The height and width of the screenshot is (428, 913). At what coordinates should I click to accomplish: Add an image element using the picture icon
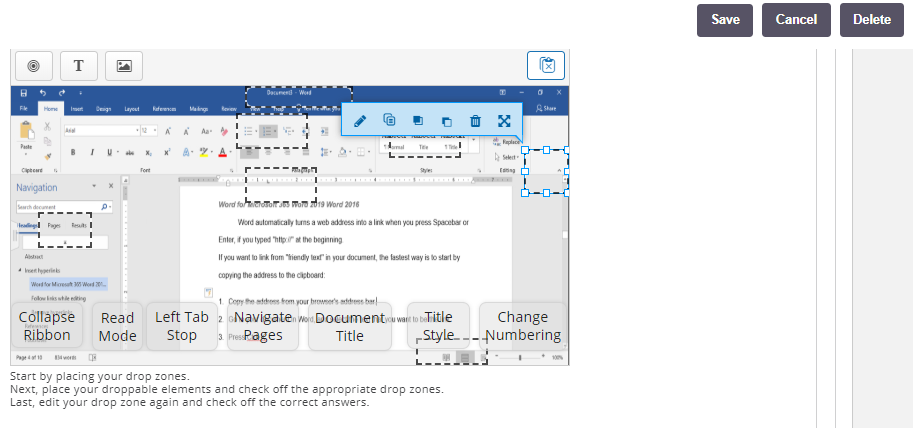123,66
